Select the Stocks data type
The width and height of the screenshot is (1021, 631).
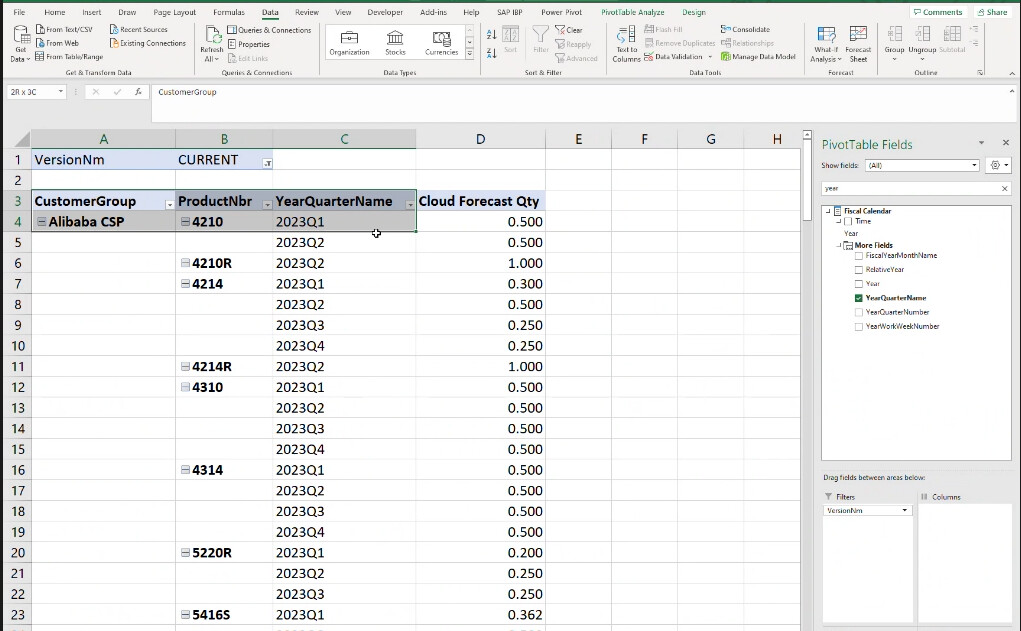coord(395,42)
